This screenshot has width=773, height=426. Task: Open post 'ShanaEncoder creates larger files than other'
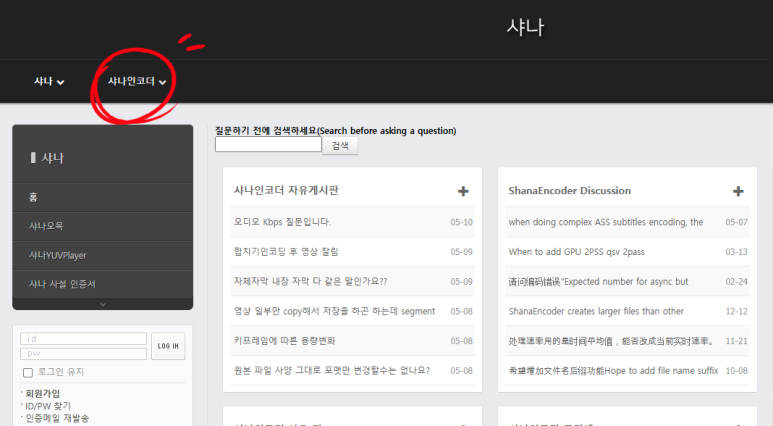coord(596,311)
